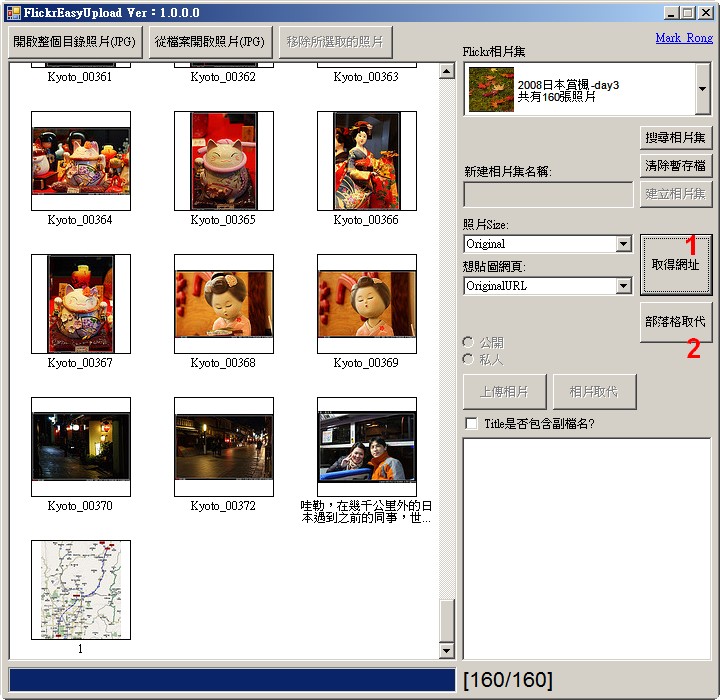Select the Kyoto_00365 lucky cat thumbnail
The height and width of the screenshot is (700, 720).
coord(224,161)
